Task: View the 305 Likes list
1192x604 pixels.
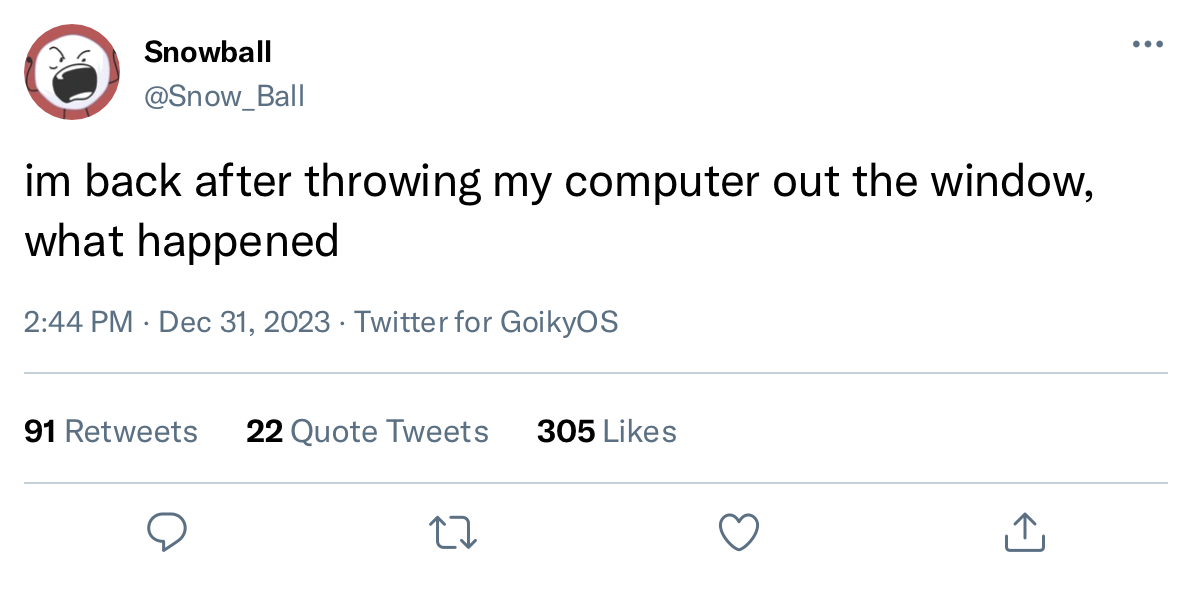Action: tap(607, 431)
